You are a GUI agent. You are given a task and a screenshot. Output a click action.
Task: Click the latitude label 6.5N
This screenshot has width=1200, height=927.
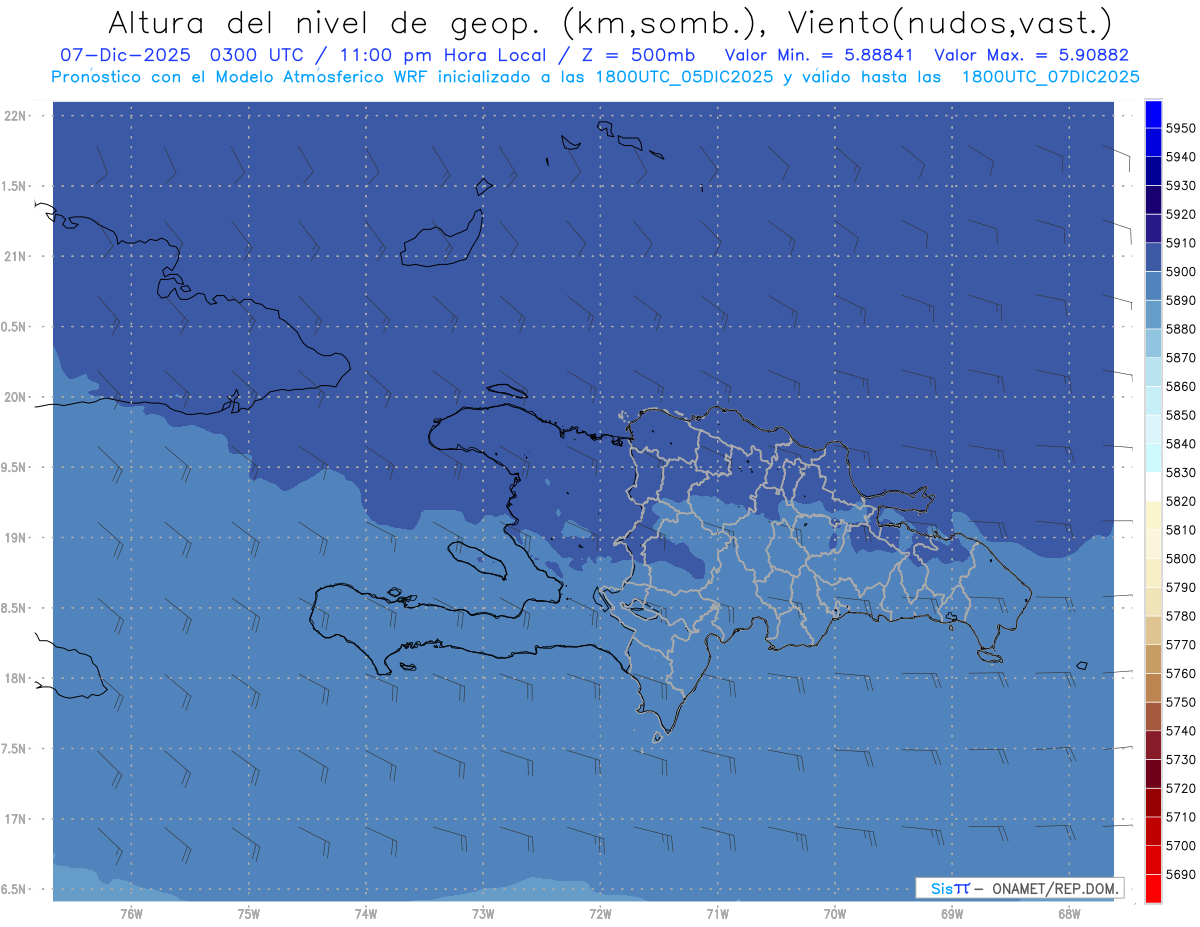(15, 889)
